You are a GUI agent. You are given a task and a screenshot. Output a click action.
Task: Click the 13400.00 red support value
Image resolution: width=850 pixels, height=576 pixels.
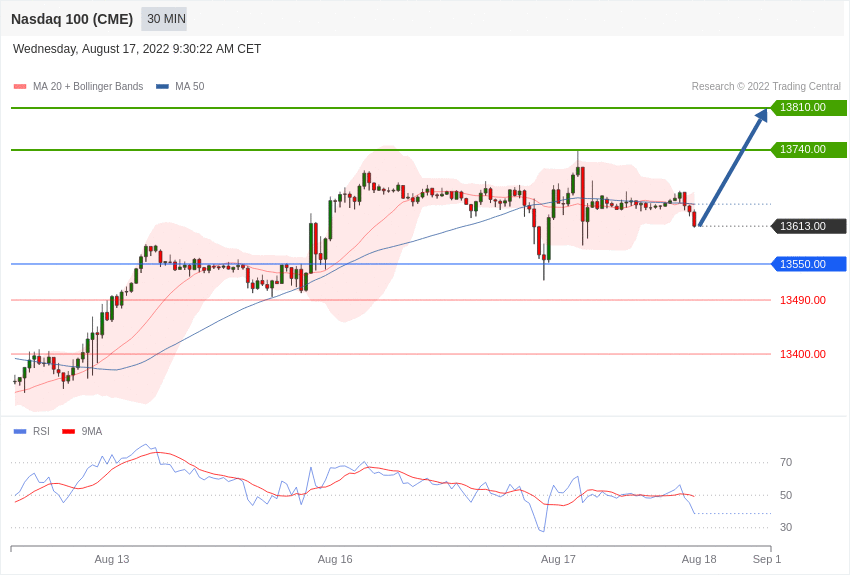pos(803,354)
